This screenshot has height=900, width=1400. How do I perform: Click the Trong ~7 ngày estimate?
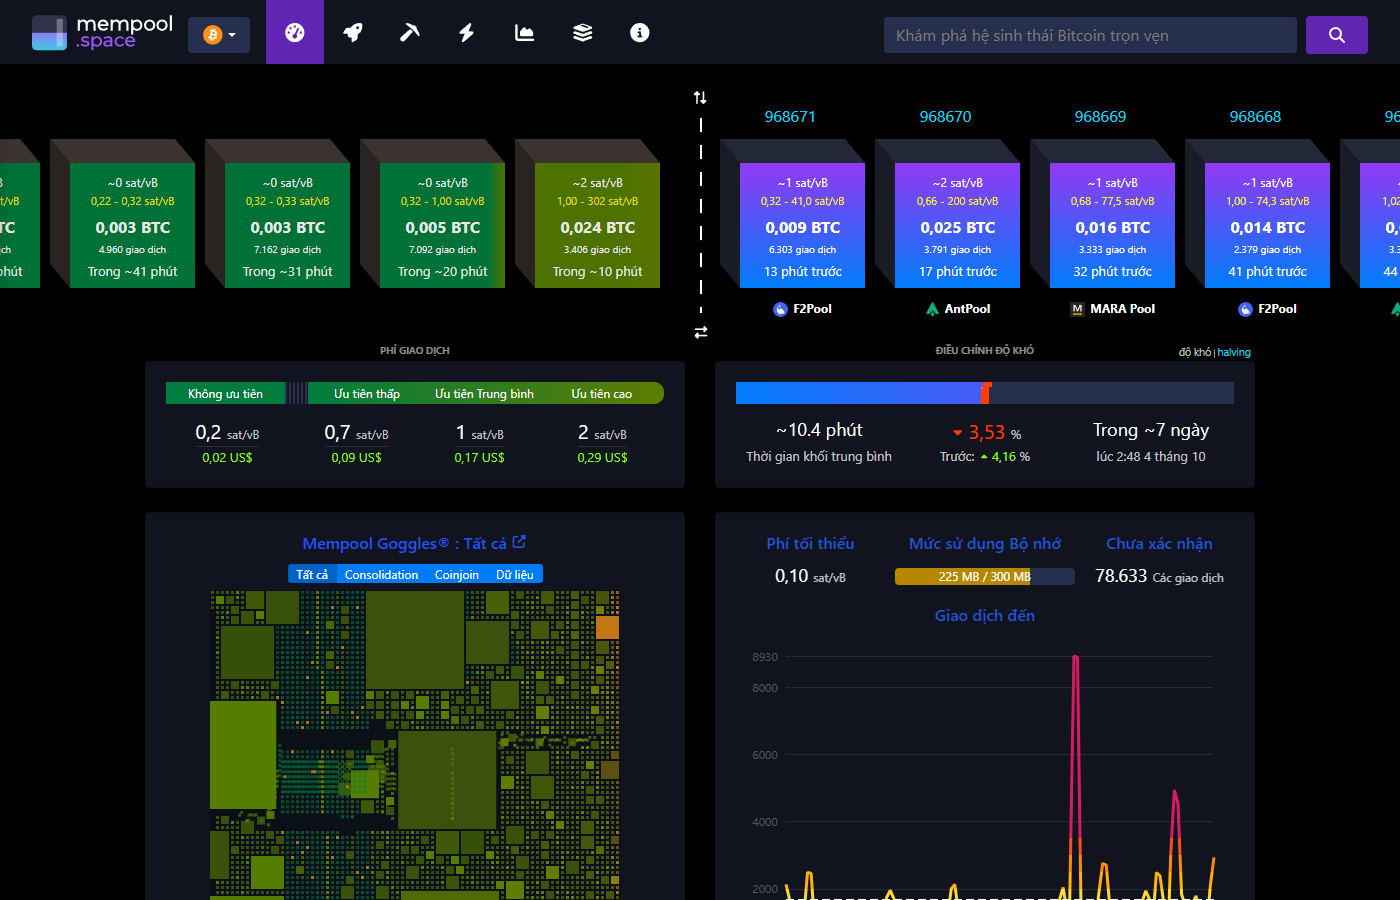[1151, 430]
